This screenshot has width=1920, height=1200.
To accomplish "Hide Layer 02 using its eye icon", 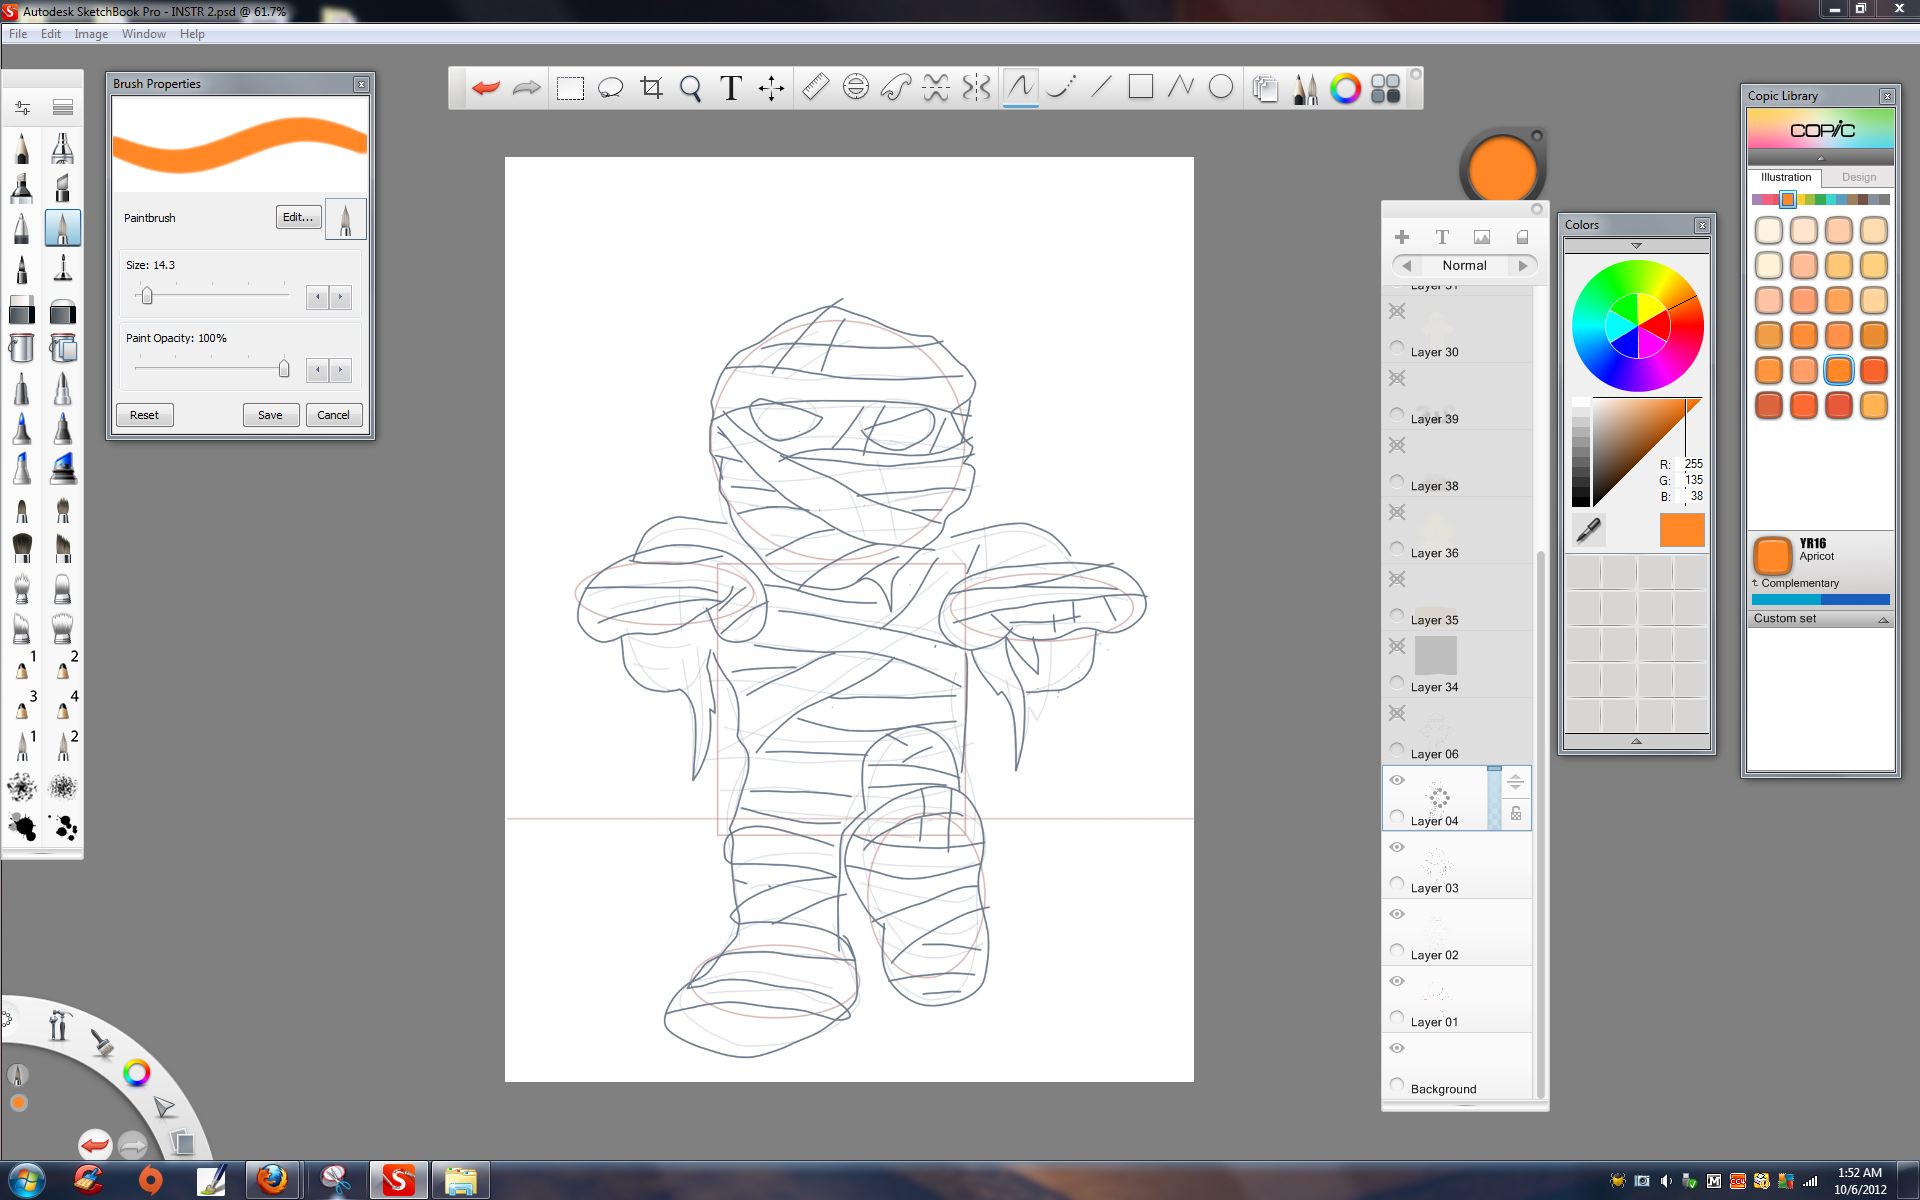I will [1398, 914].
